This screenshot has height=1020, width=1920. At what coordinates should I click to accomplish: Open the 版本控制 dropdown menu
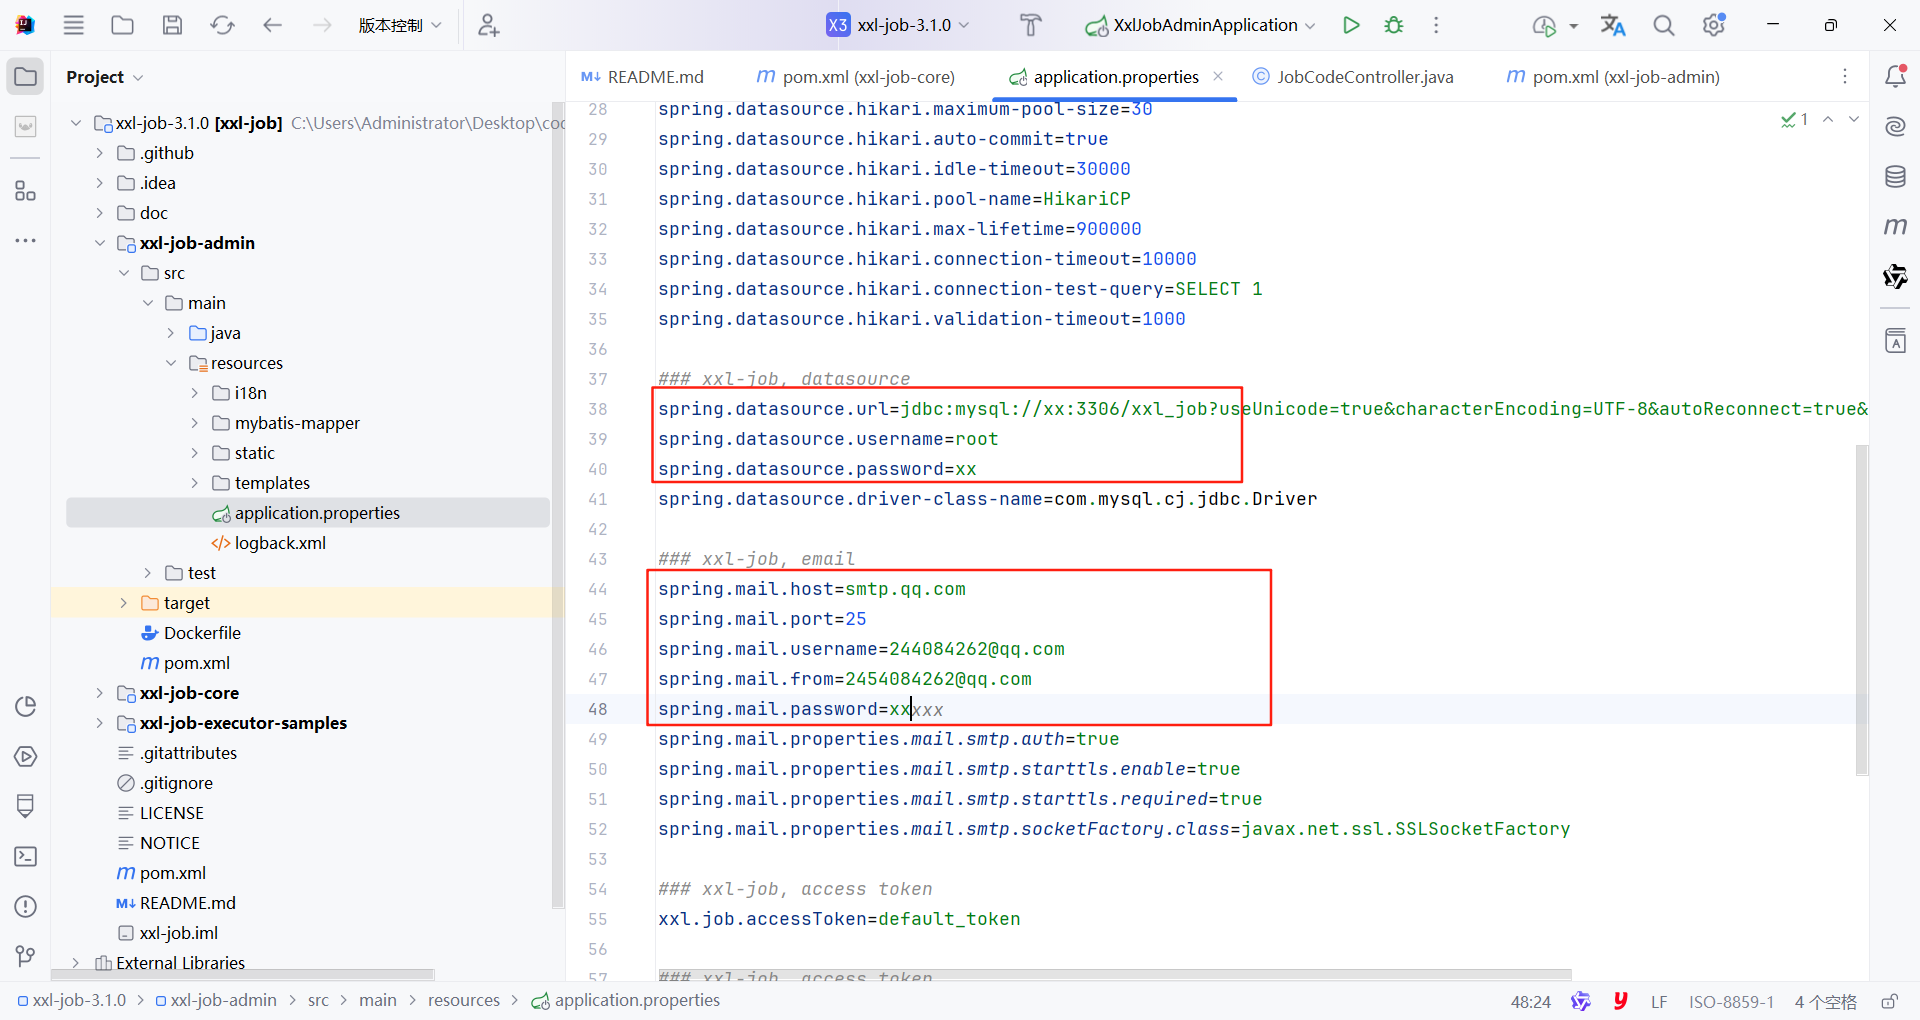click(399, 25)
